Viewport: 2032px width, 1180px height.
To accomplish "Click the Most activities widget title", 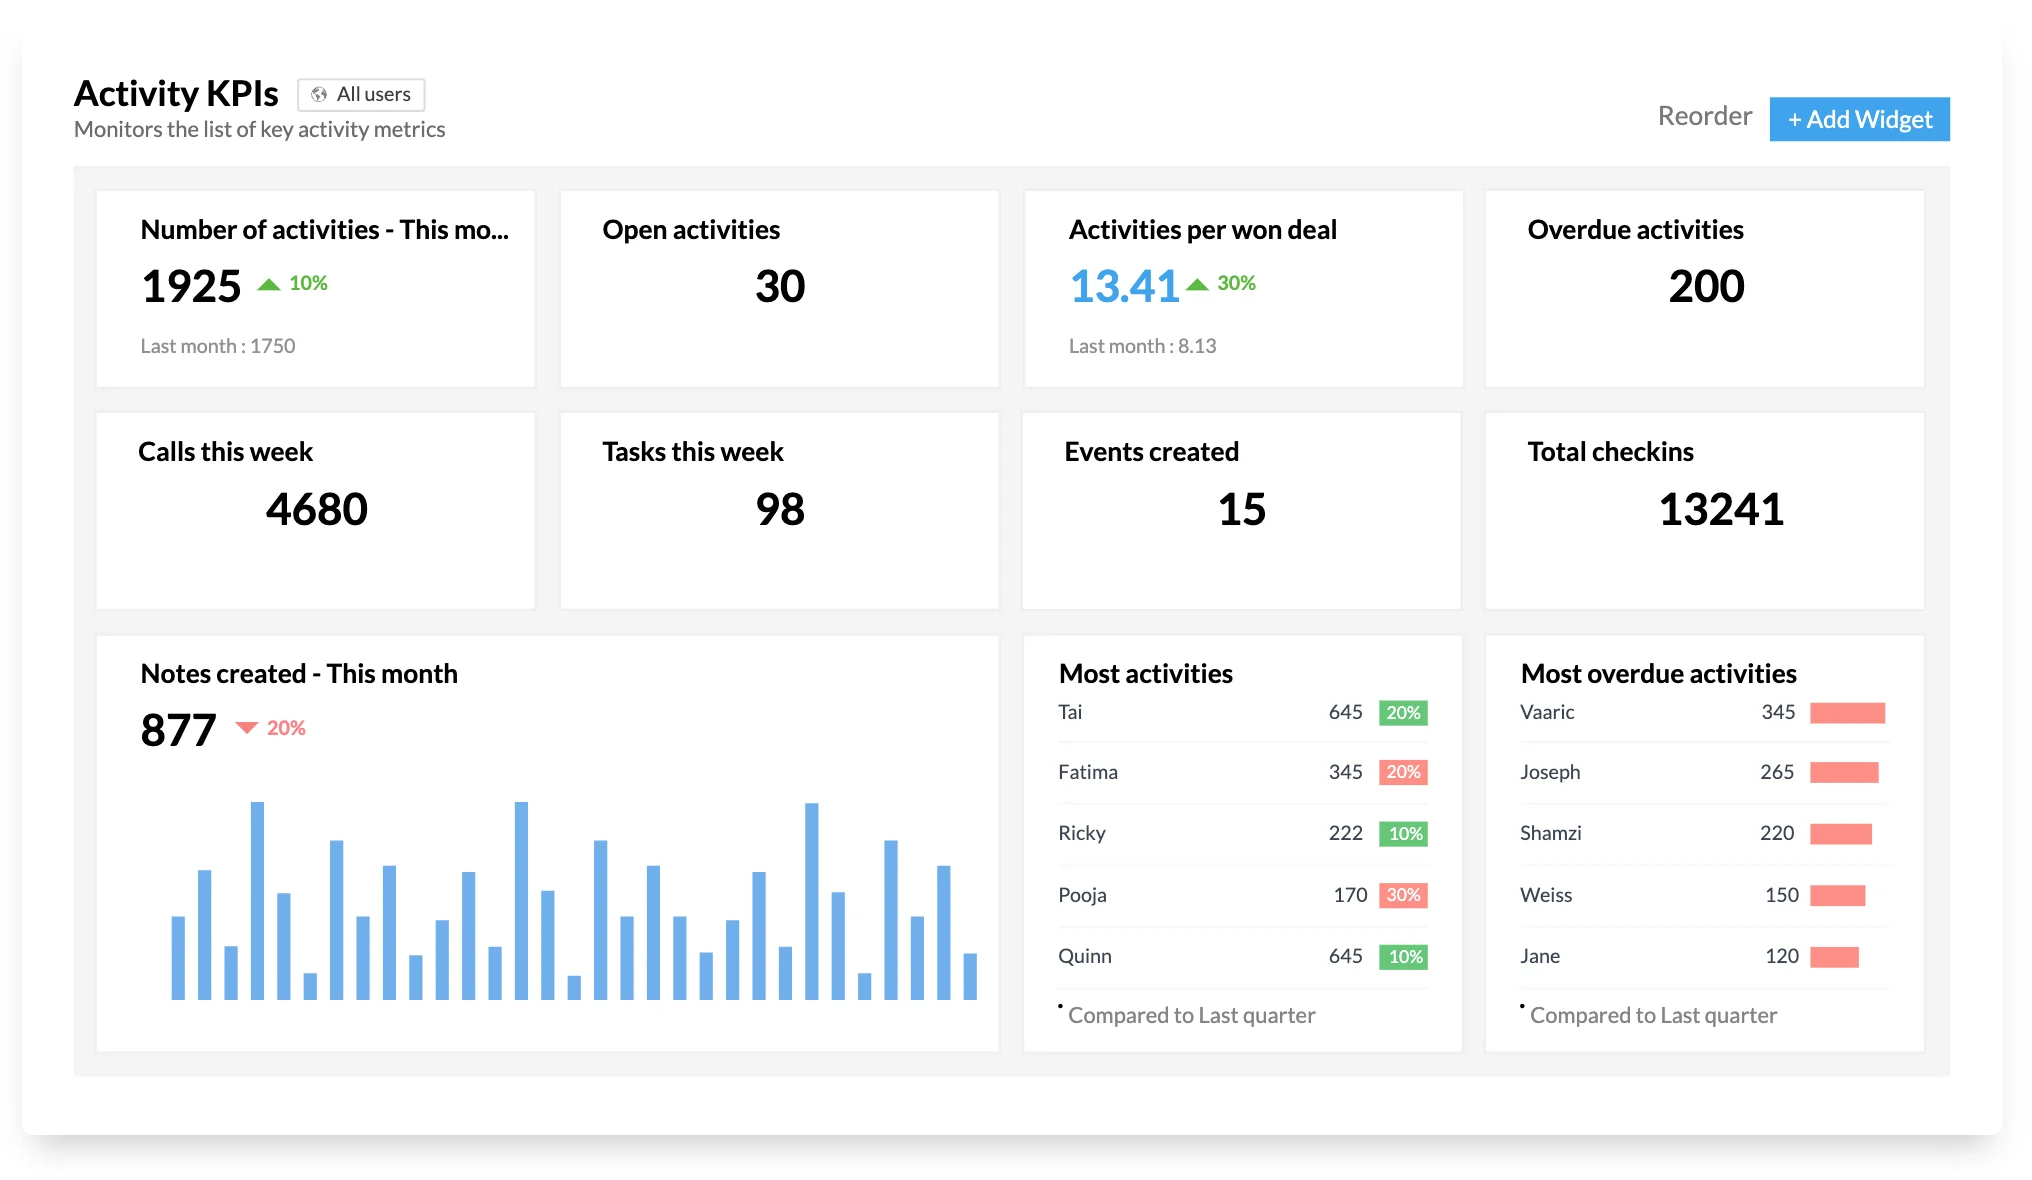I will [1146, 674].
